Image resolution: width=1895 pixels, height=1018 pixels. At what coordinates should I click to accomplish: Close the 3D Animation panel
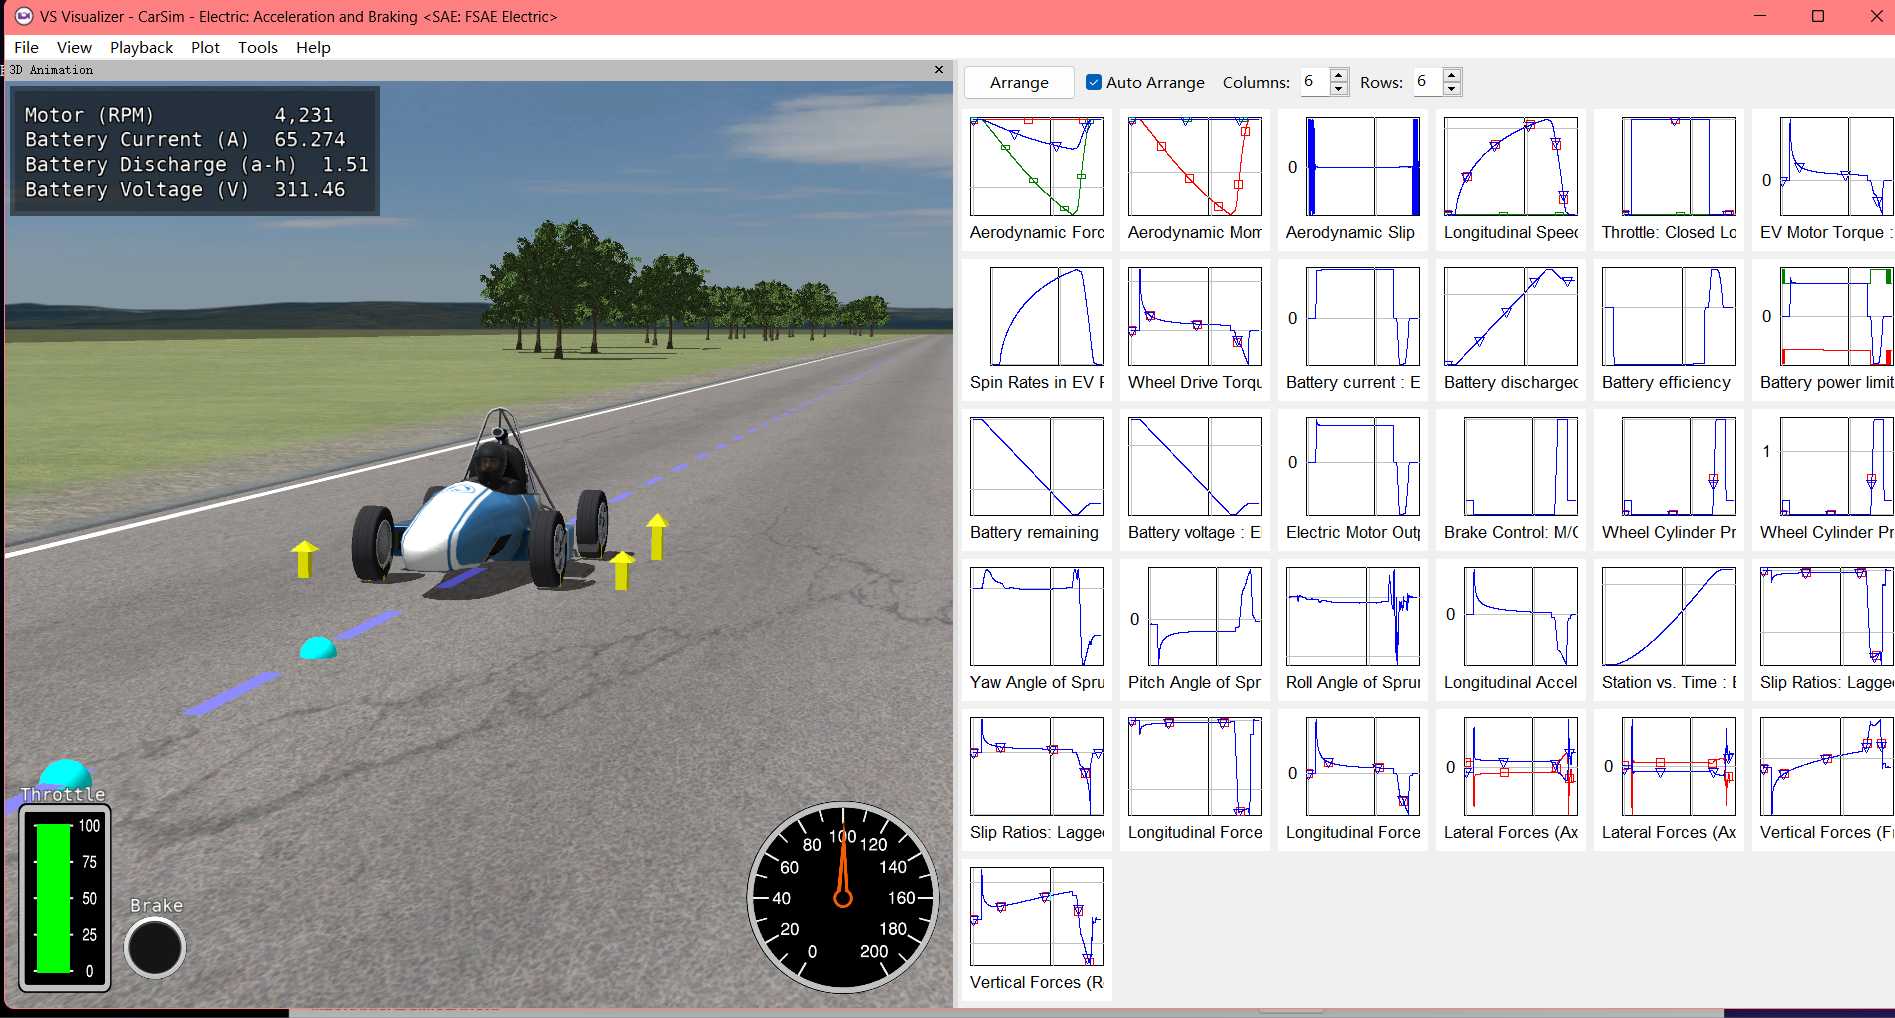click(x=938, y=70)
